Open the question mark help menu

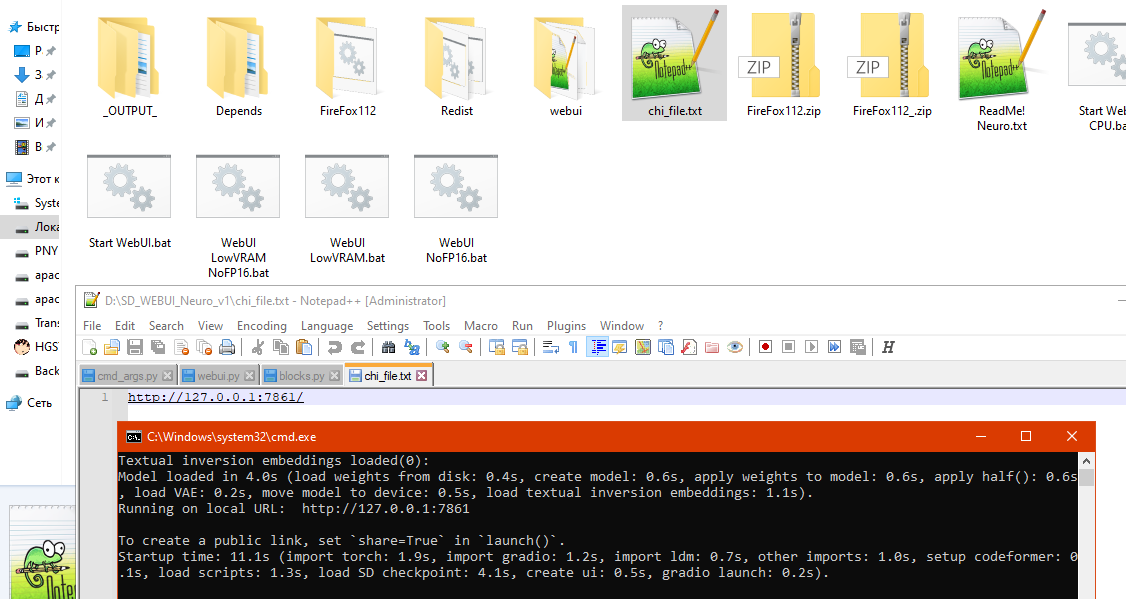pos(661,326)
